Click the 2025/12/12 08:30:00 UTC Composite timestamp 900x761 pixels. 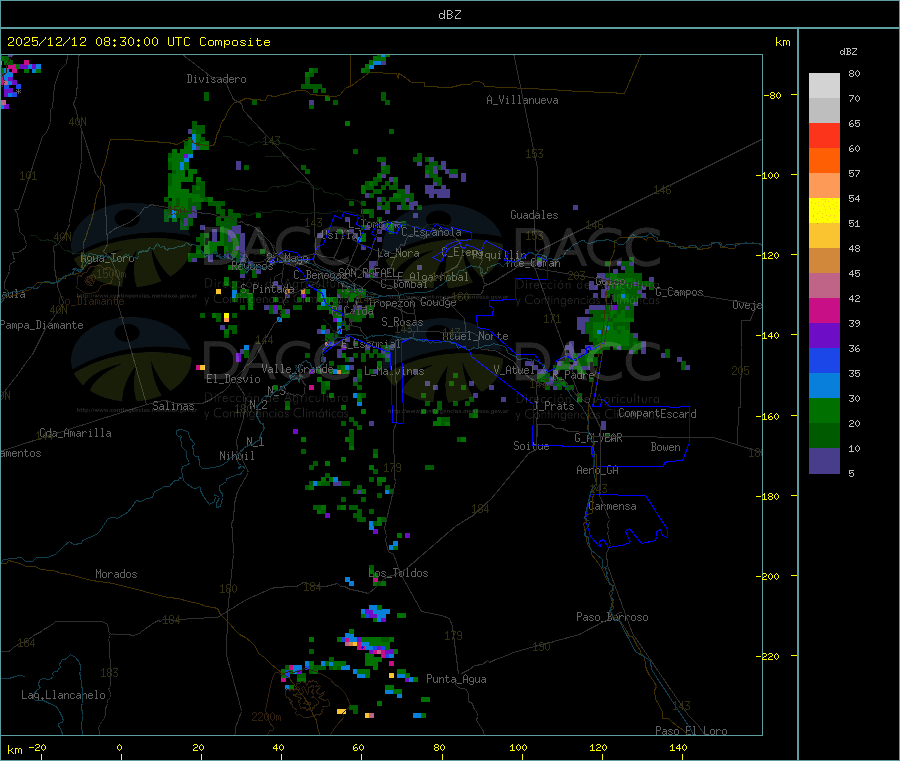(138, 42)
